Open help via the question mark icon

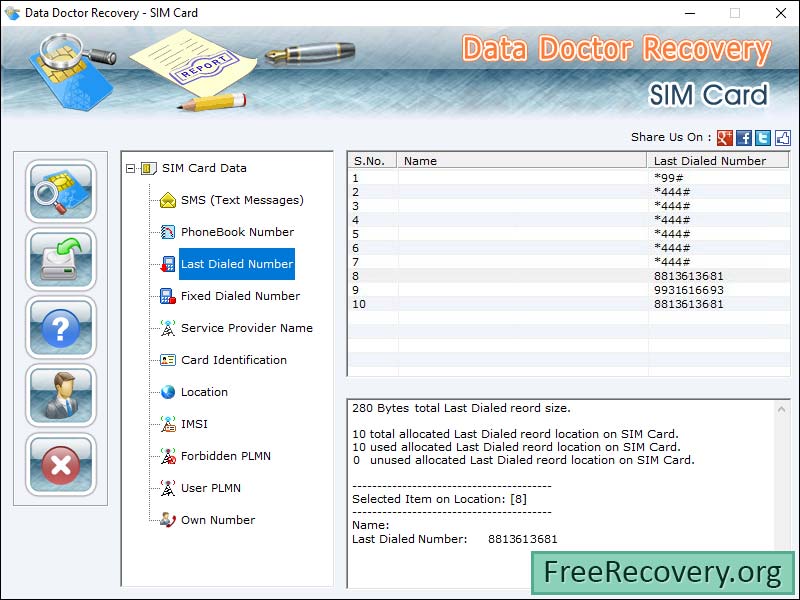tap(61, 326)
